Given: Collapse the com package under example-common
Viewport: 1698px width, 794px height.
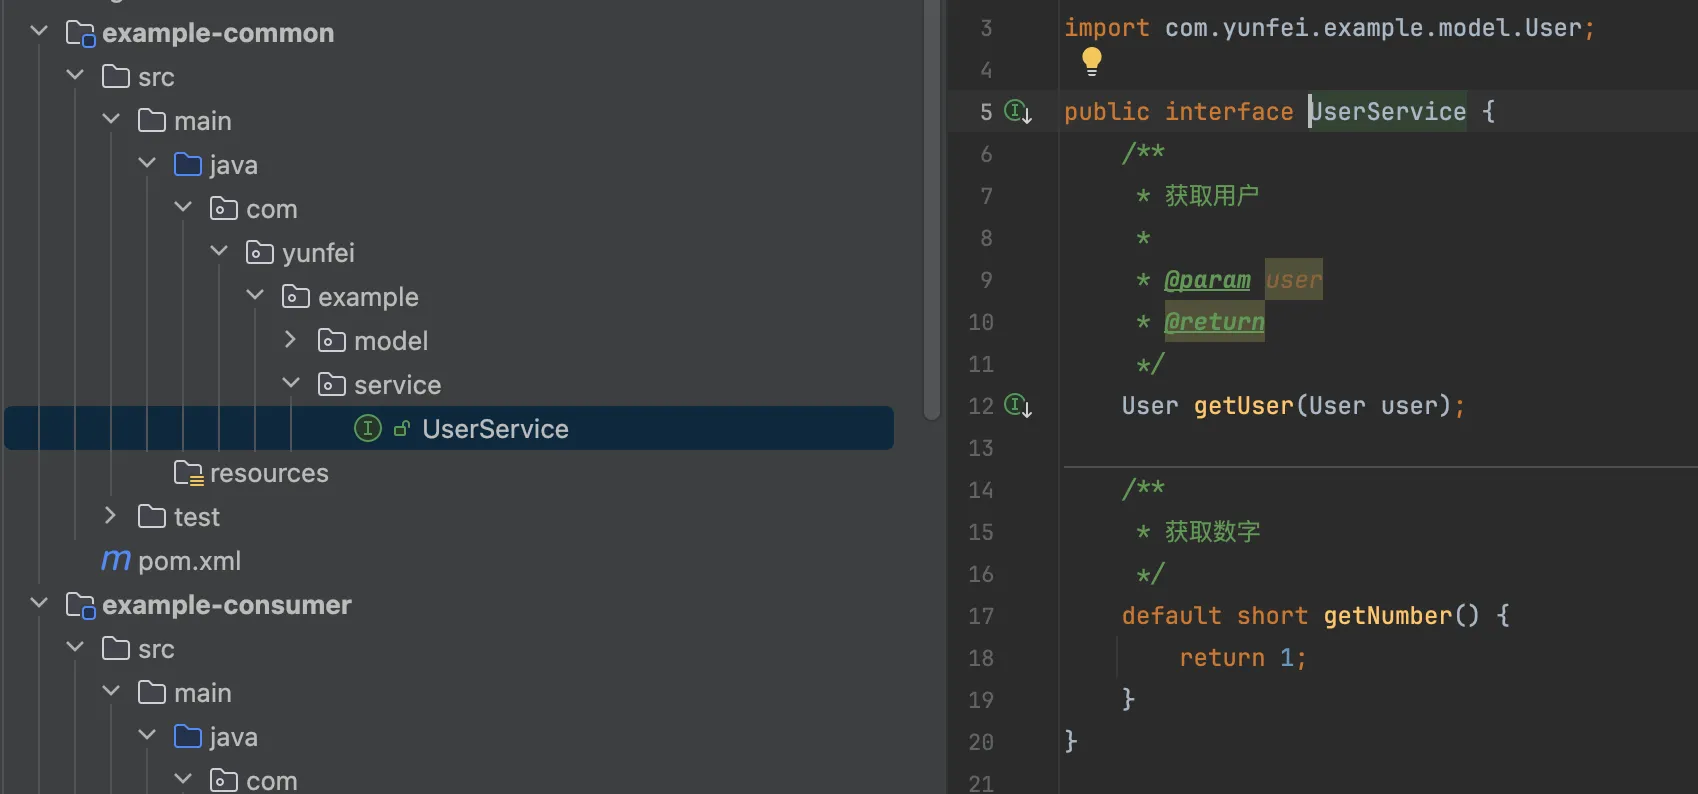Looking at the screenshot, I should 183,207.
